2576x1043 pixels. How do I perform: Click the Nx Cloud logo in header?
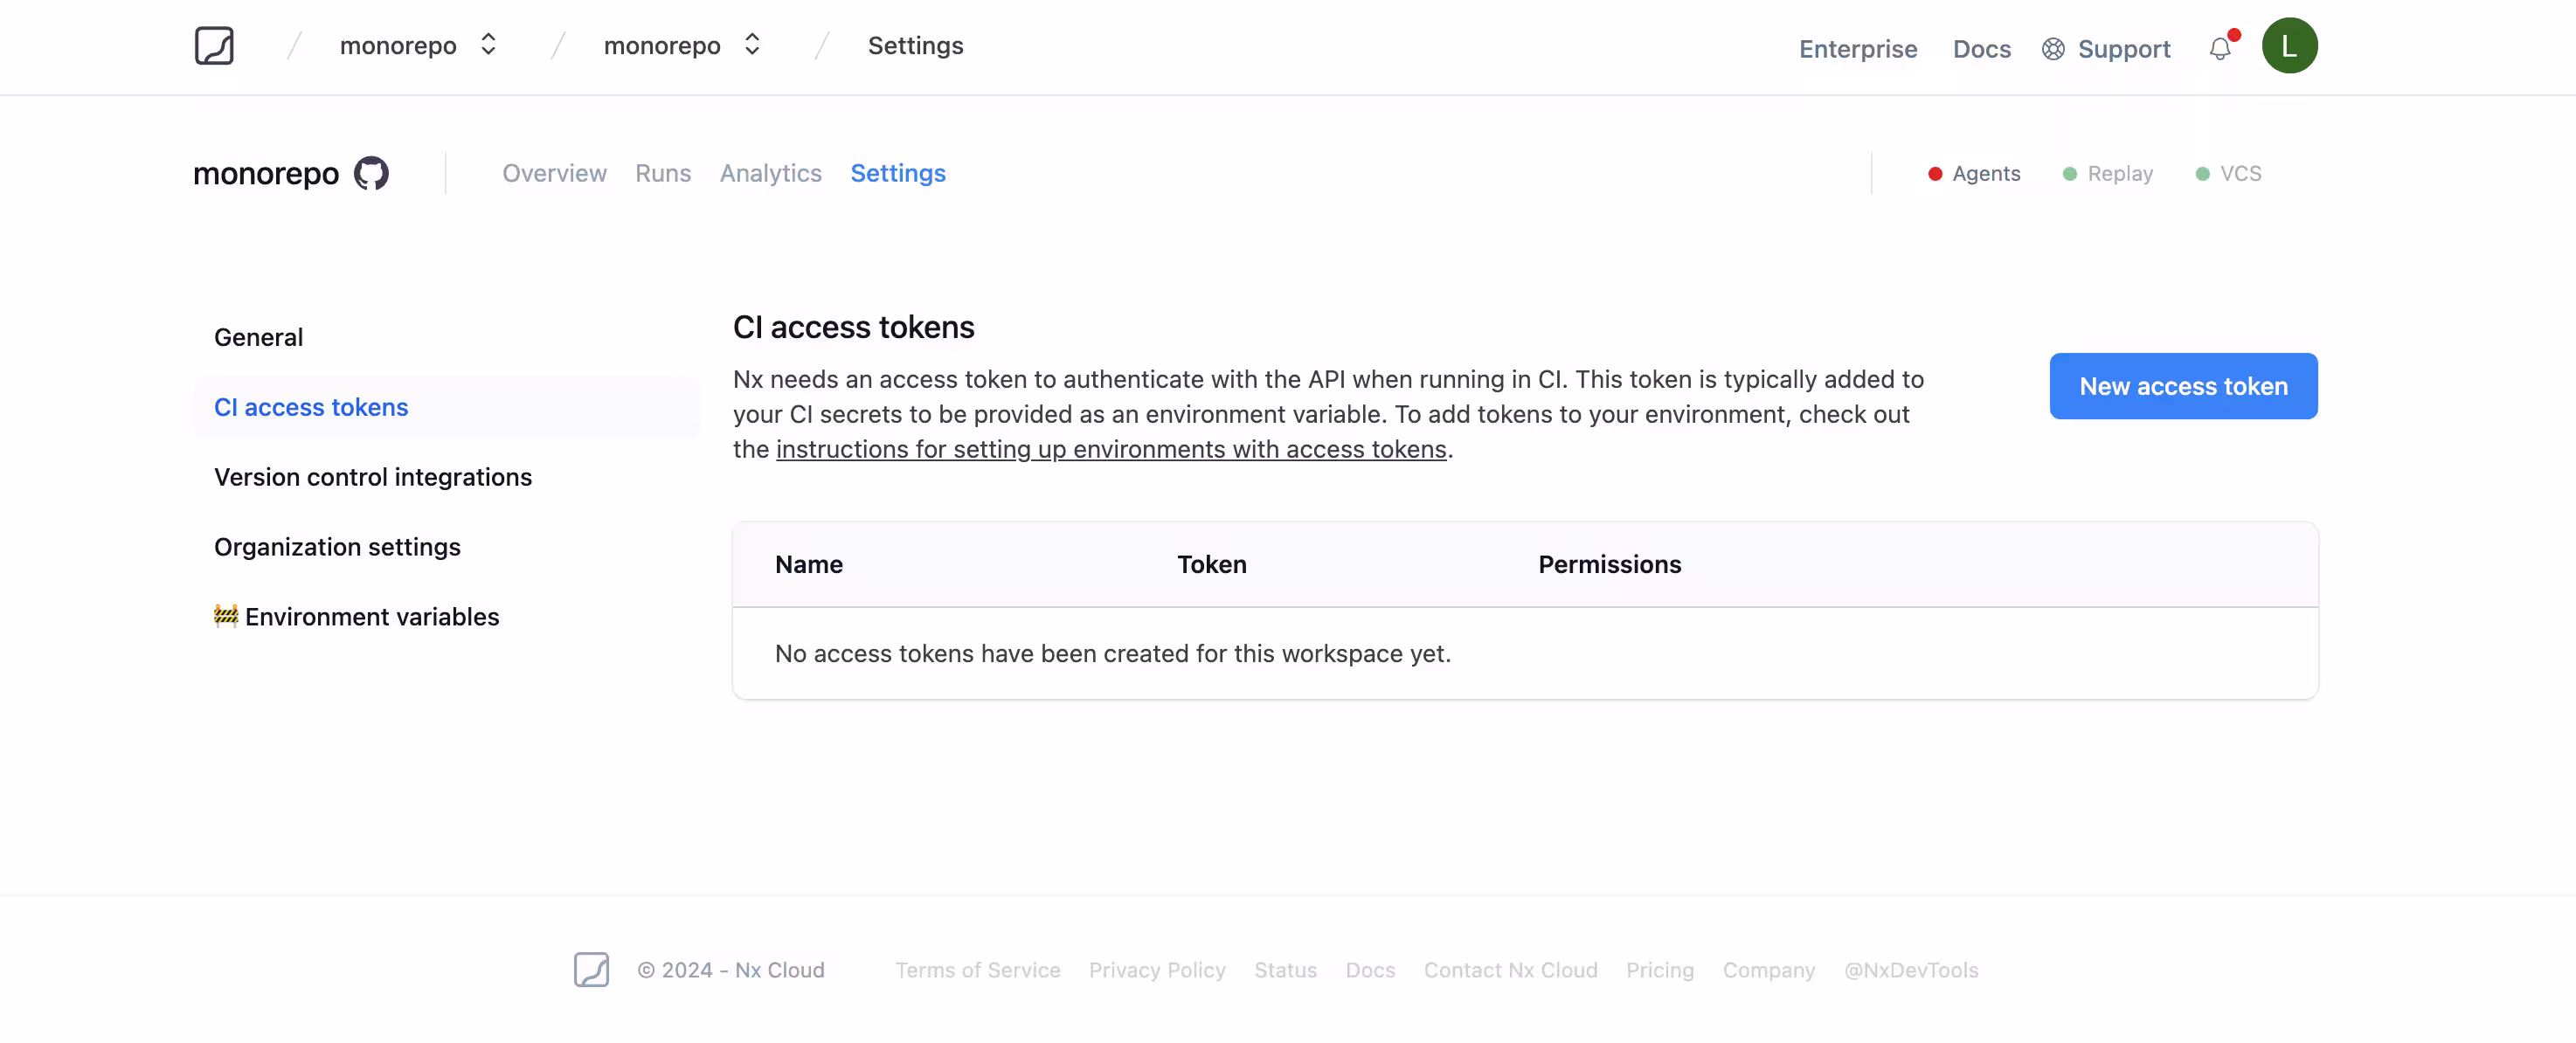pyautogui.click(x=214, y=46)
